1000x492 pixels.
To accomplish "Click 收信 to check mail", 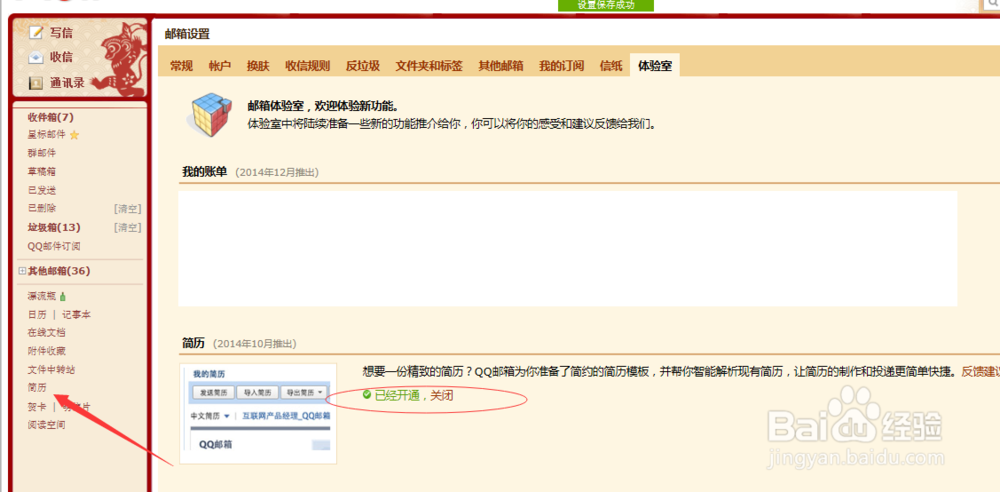I will [61, 57].
